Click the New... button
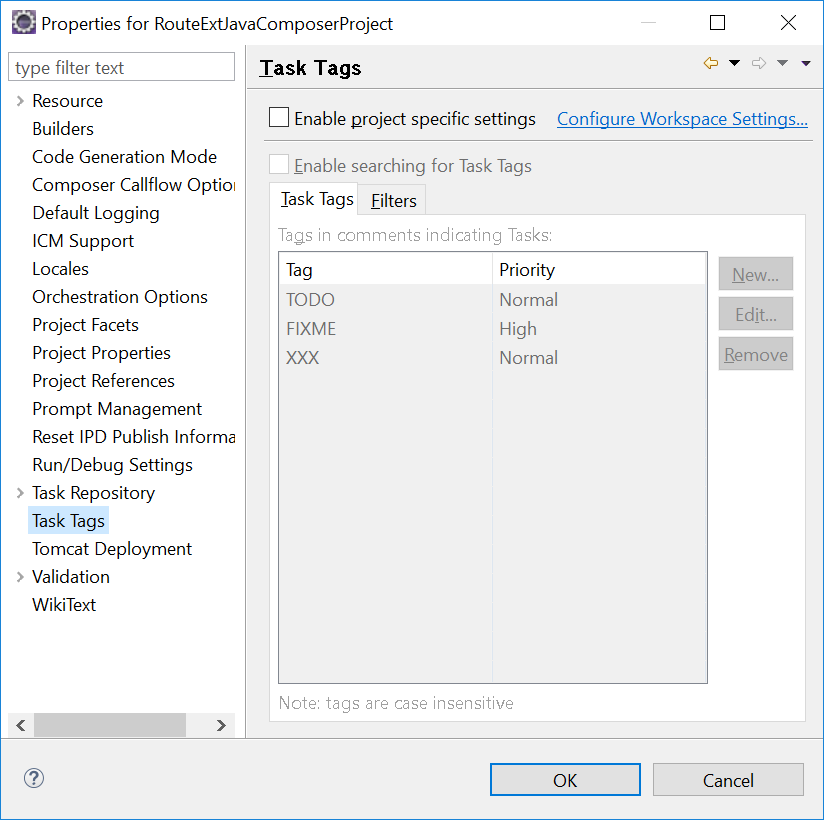 coord(756,274)
